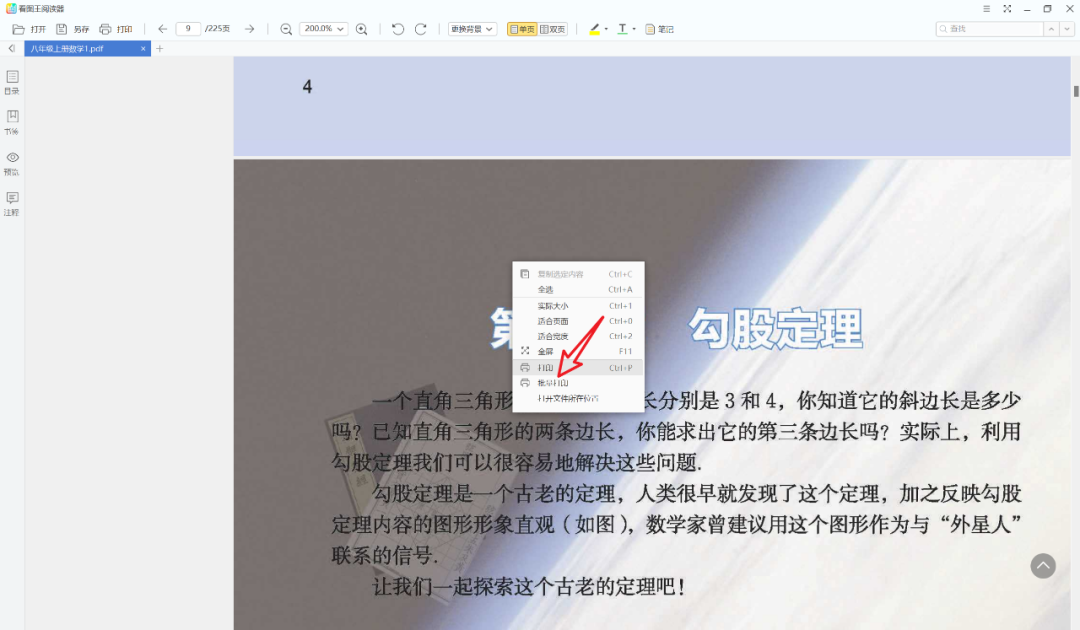Choose 适合页面 in the context menu
The width and height of the screenshot is (1080, 630).
(578, 321)
